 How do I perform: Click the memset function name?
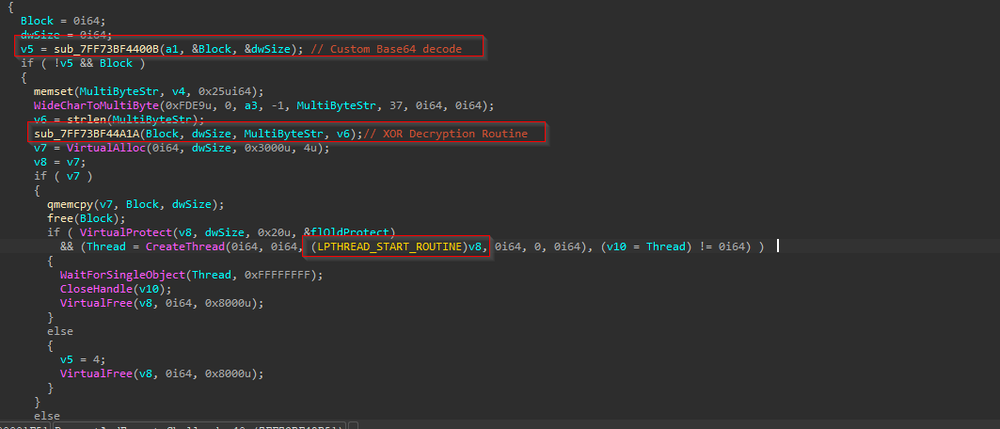click(x=54, y=91)
